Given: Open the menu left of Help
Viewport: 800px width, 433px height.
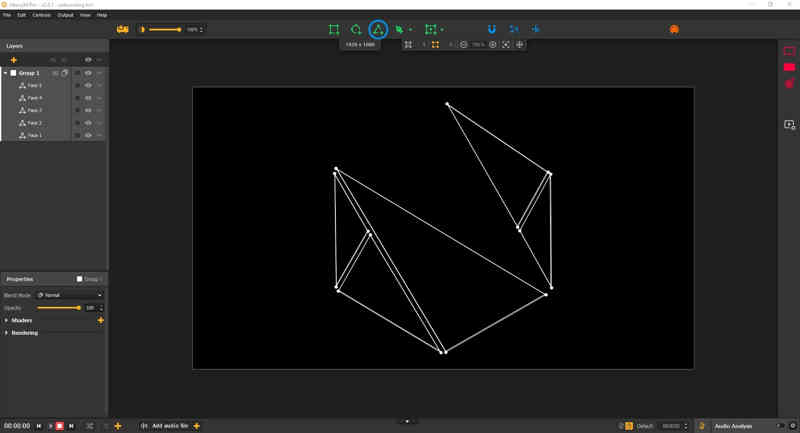Looking at the screenshot, I should [x=85, y=15].
